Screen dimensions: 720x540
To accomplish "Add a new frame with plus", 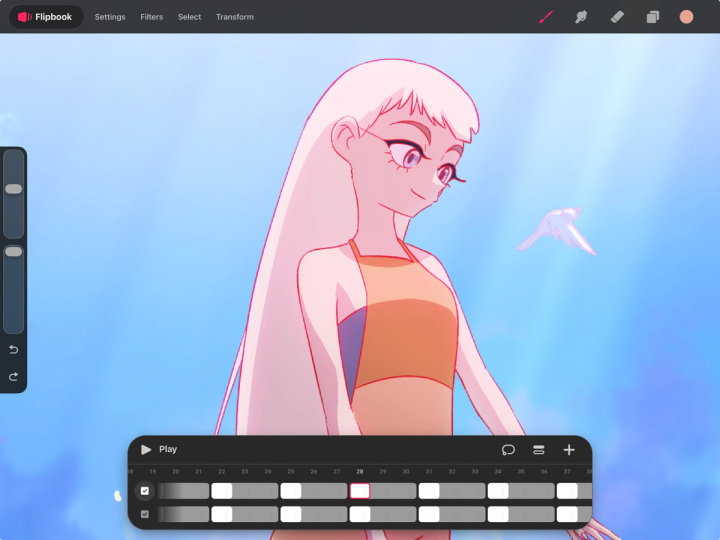I will [569, 450].
